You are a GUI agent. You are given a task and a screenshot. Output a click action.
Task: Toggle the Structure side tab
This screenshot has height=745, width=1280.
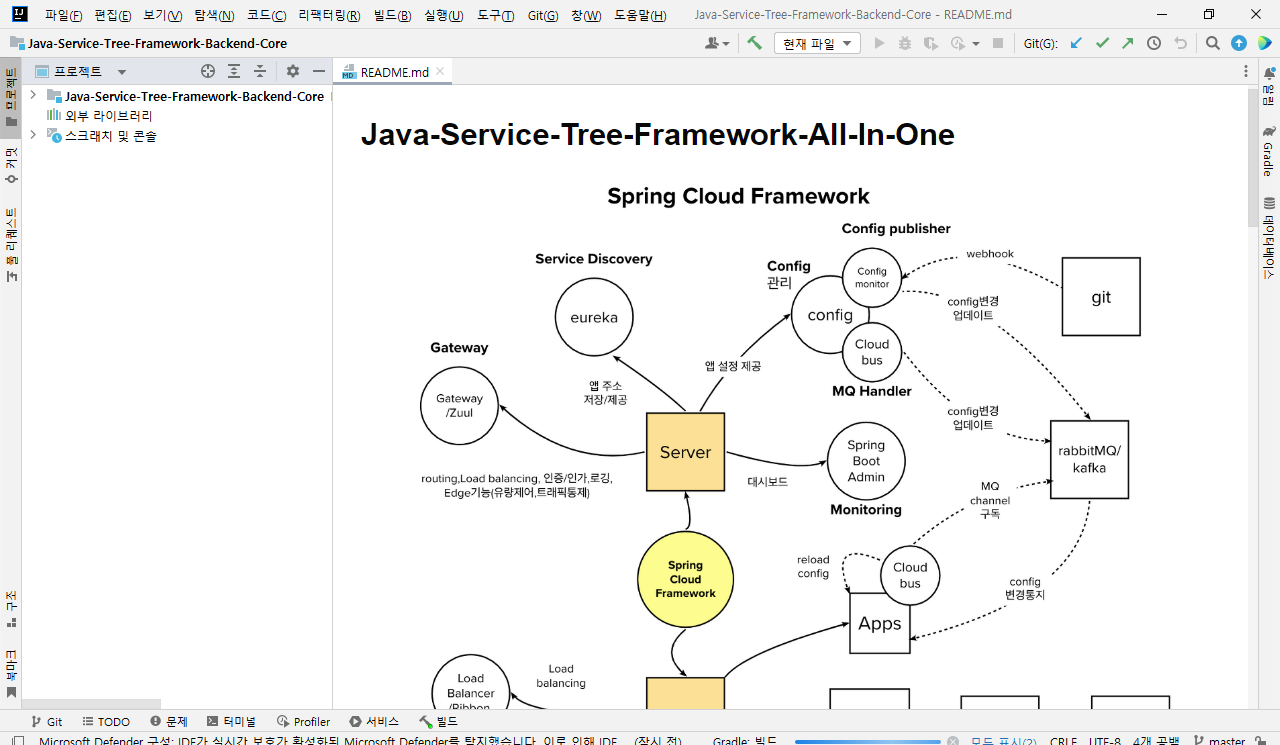[11, 608]
